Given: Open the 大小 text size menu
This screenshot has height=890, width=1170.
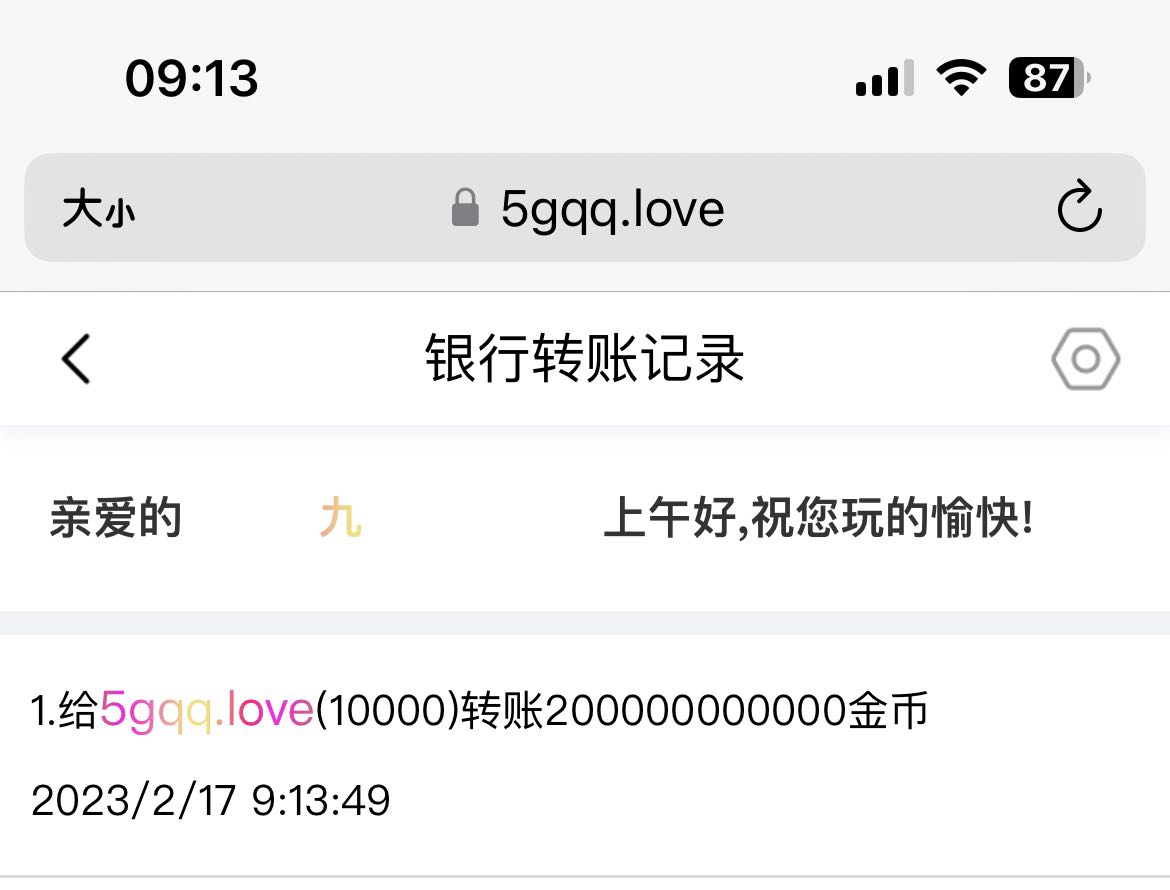Looking at the screenshot, I should (98, 208).
